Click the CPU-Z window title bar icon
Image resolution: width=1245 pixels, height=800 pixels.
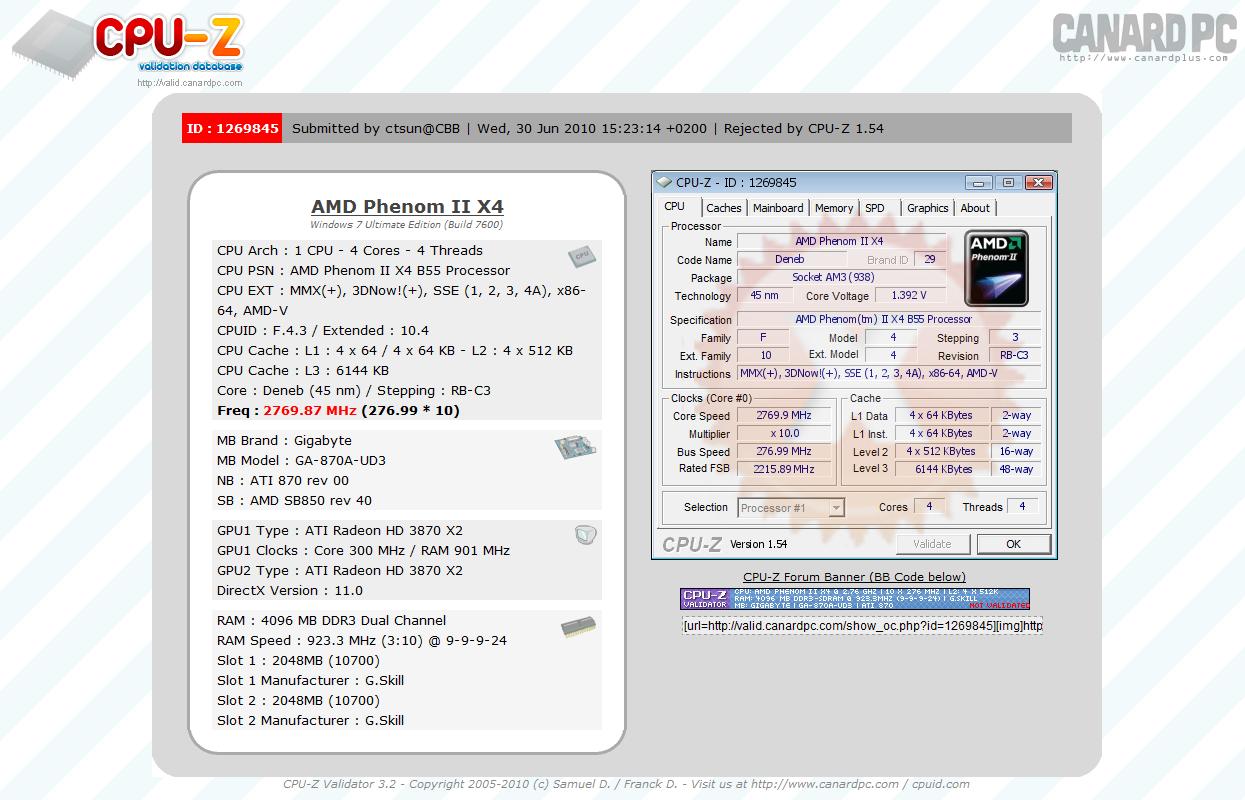tap(664, 183)
